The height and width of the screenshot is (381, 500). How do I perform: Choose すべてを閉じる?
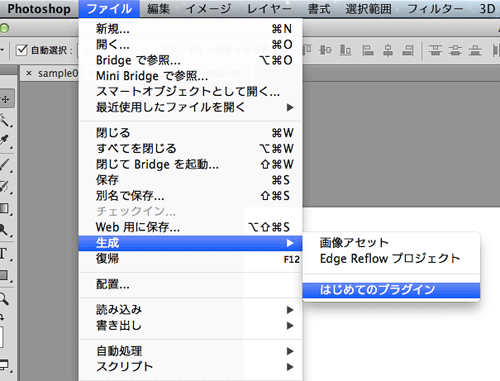(191, 148)
